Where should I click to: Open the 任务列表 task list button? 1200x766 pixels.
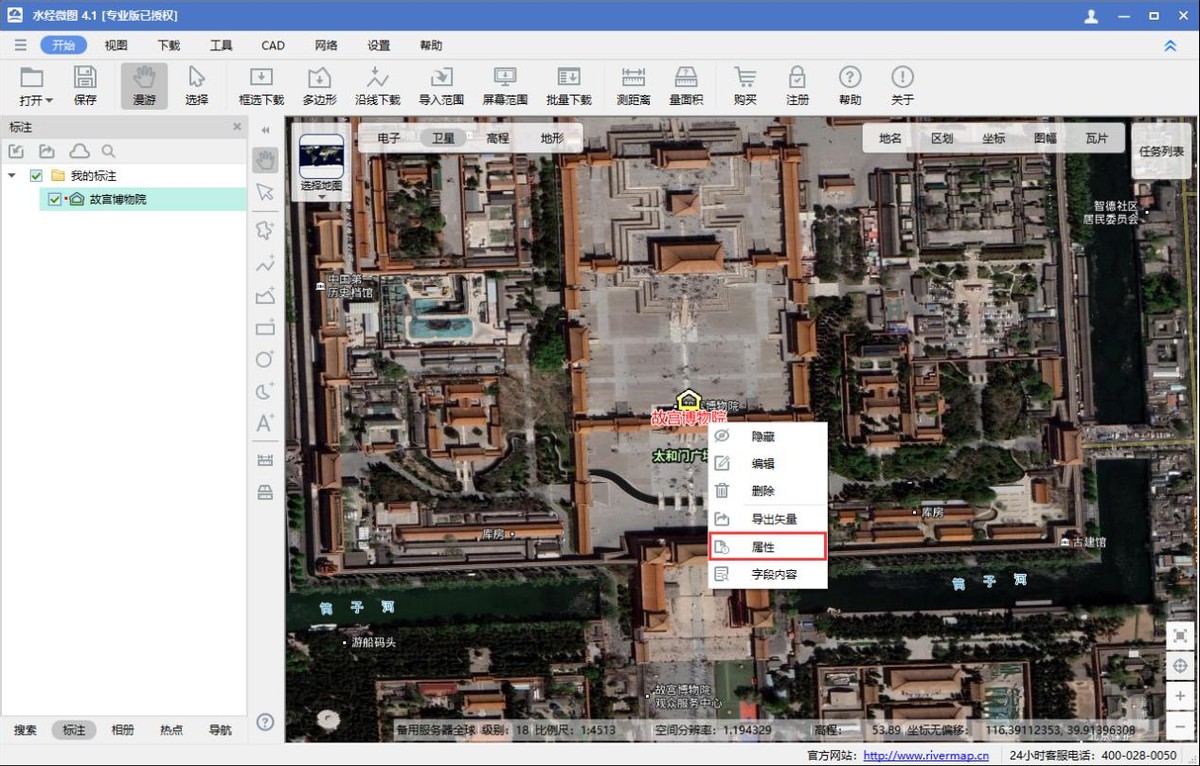(x=1160, y=152)
